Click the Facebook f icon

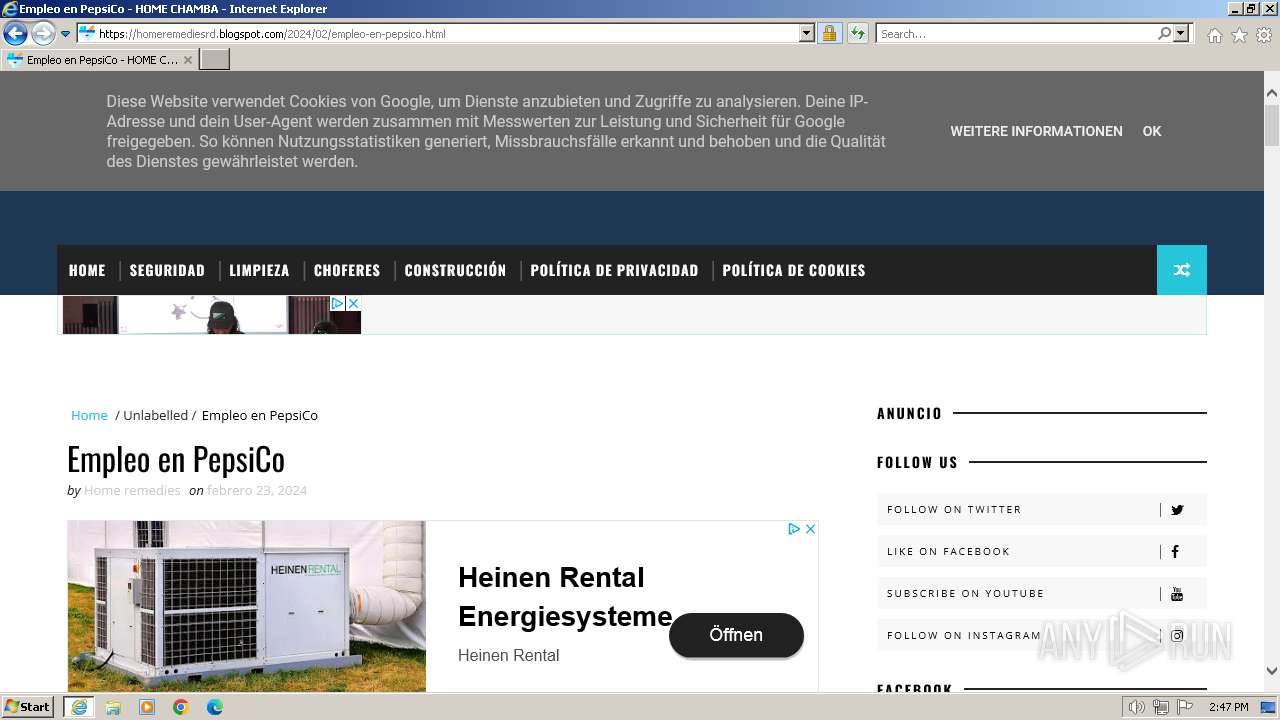(x=1175, y=551)
